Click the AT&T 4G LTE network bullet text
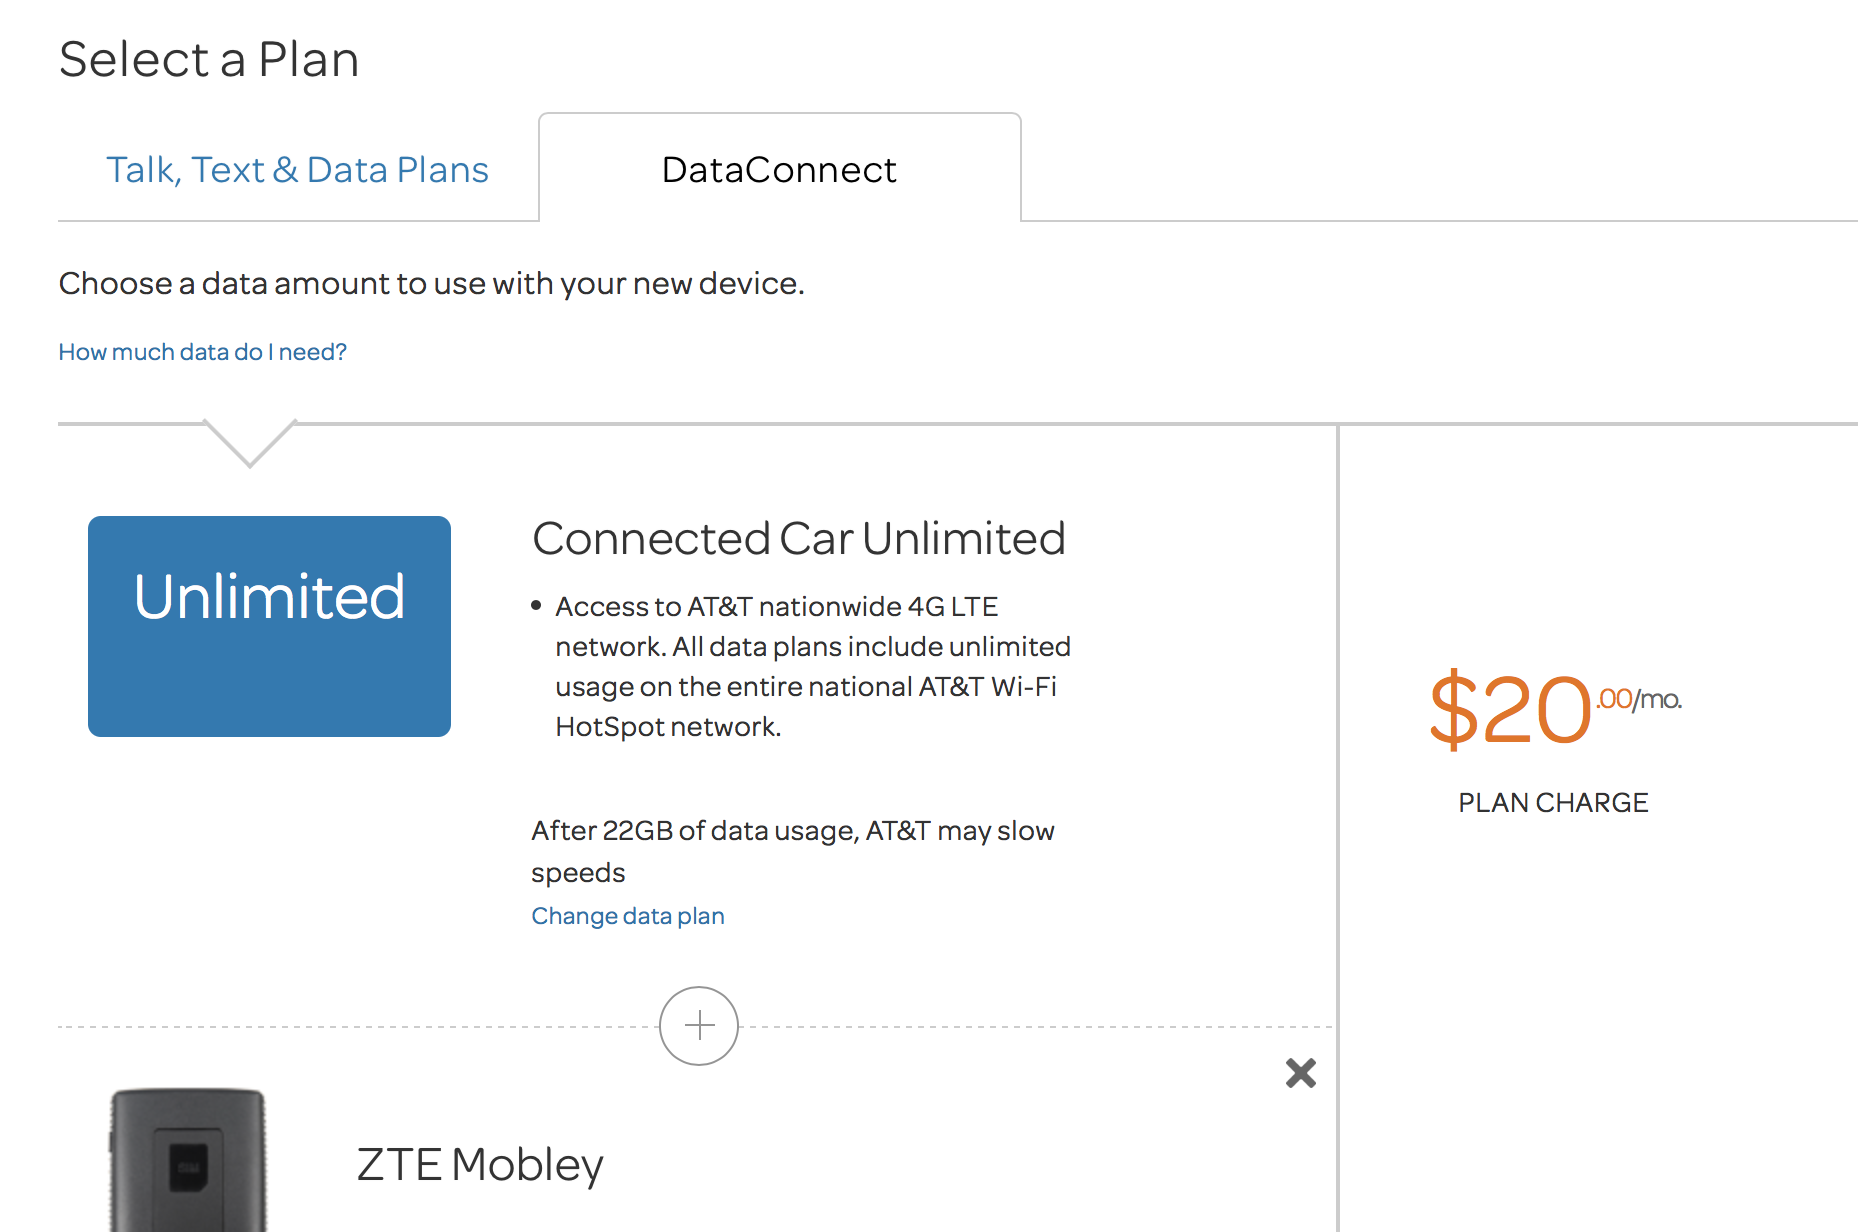Viewport: 1858px width, 1232px height. (813, 666)
